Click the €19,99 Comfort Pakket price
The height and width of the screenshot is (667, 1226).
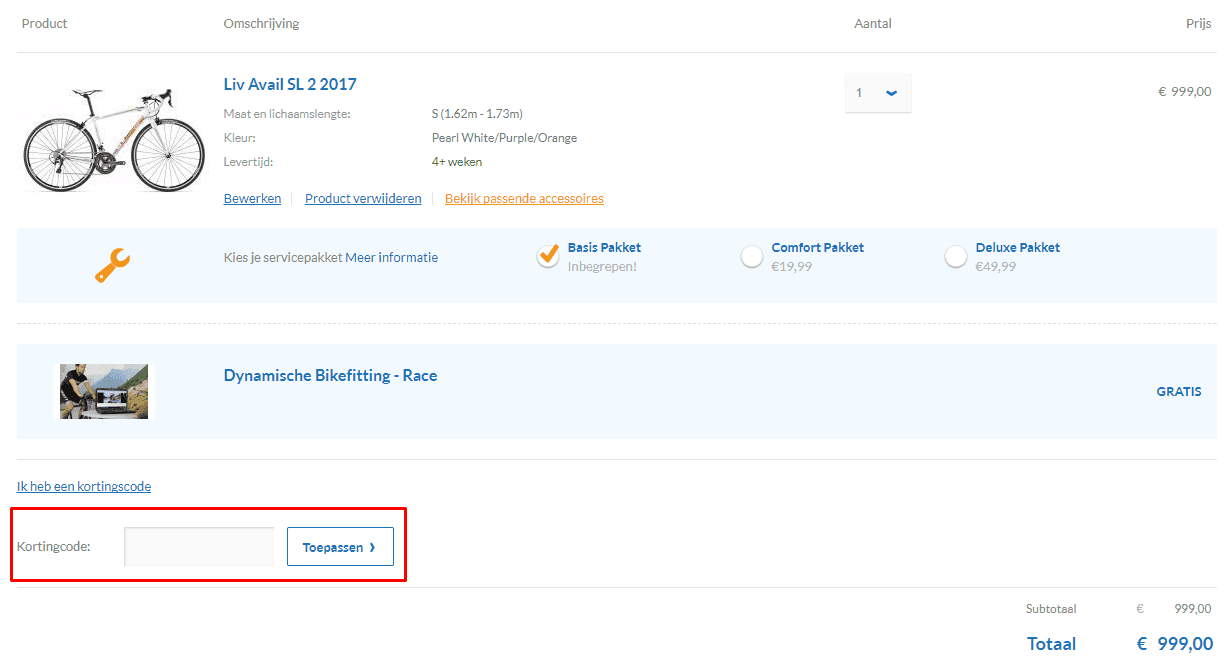(x=792, y=267)
